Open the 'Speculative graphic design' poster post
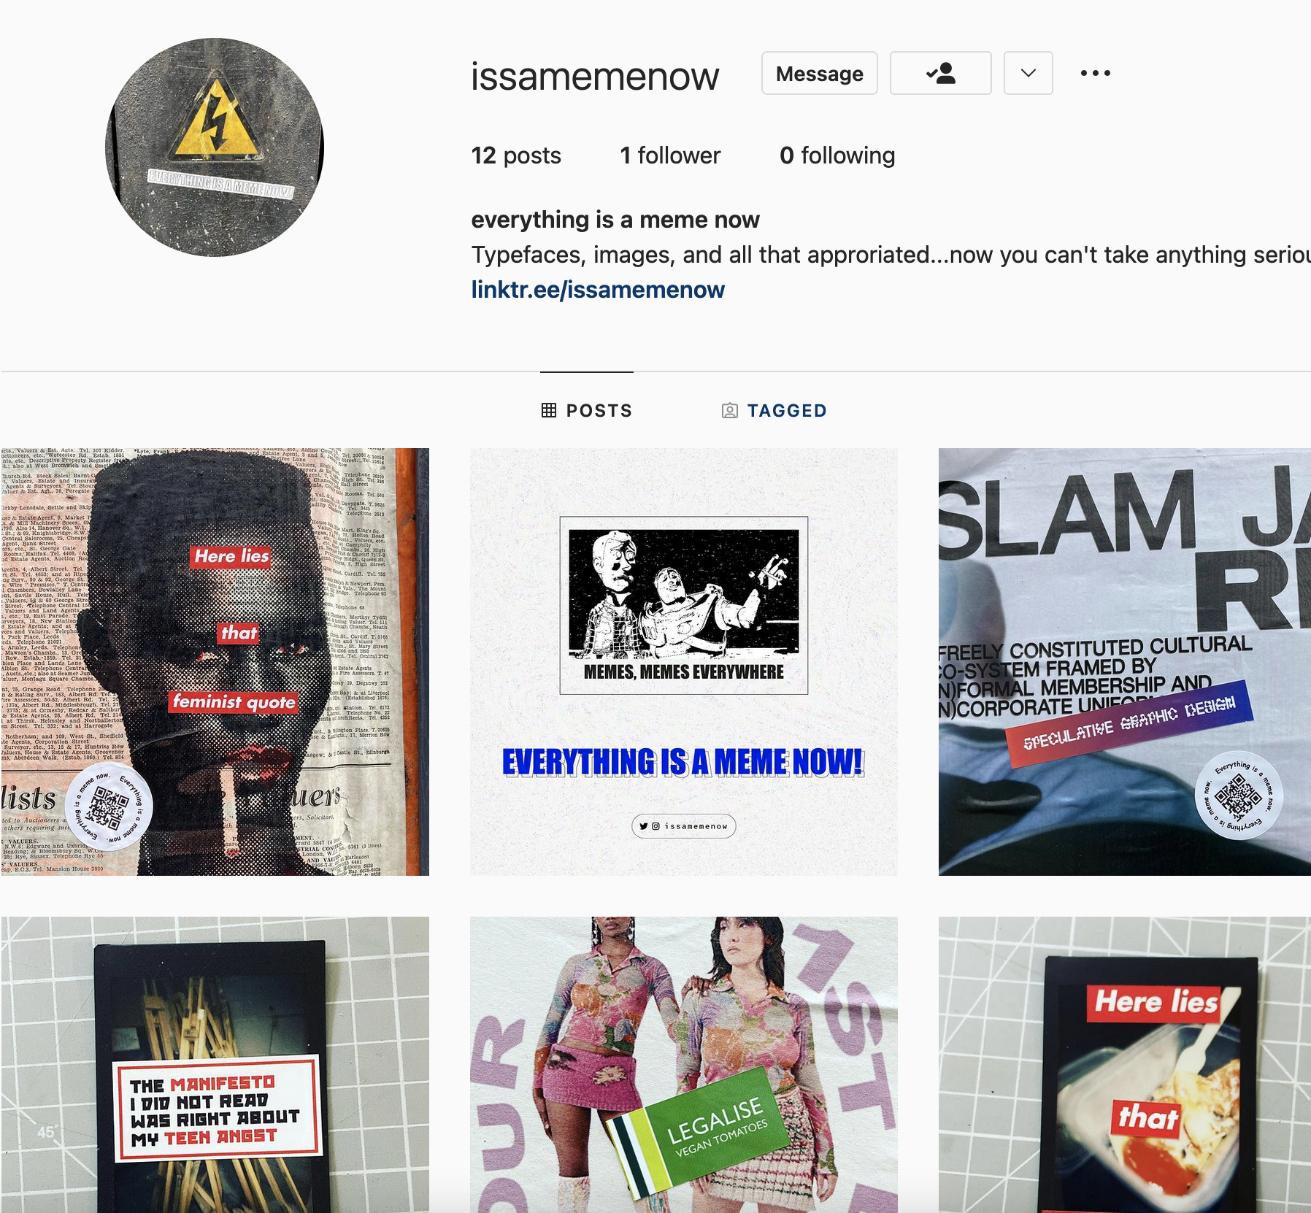Screen dimensions: 1311x1213 (1124, 662)
